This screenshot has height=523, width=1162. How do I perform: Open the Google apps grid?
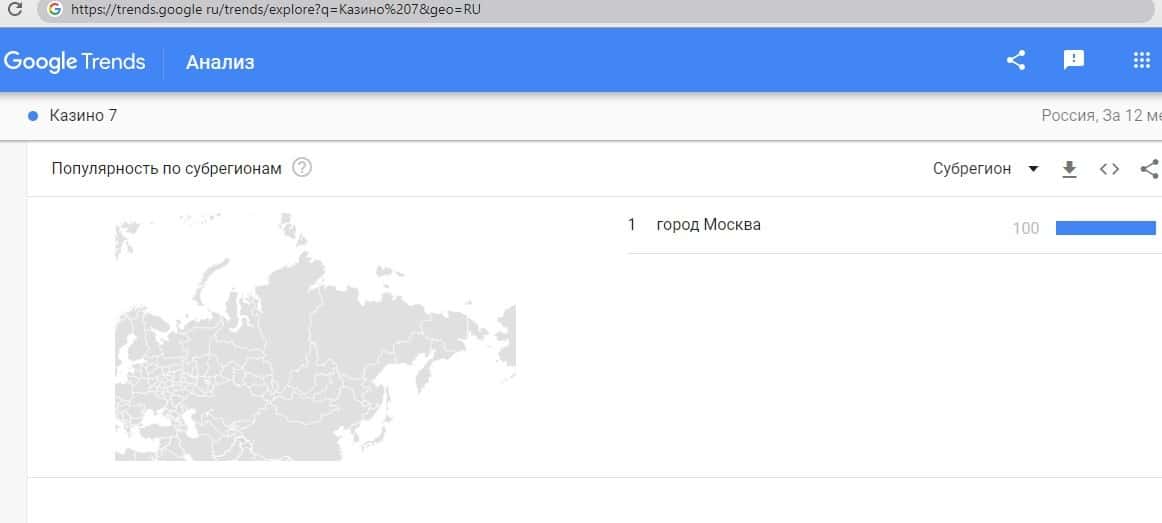pos(1142,61)
